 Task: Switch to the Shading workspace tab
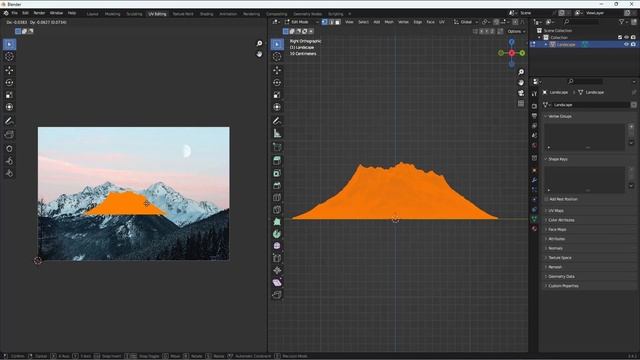207,14
